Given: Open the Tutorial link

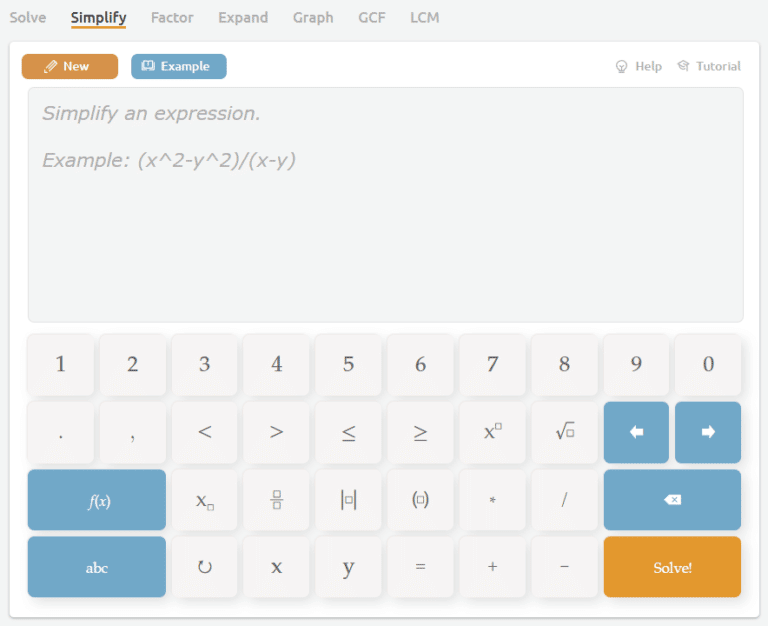Looking at the screenshot, I should click(x=709, y=66).
